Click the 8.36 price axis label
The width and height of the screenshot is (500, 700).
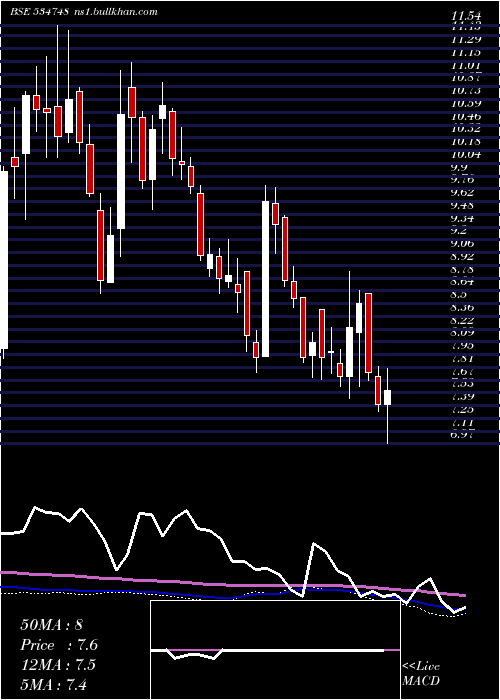click(462, 308)
